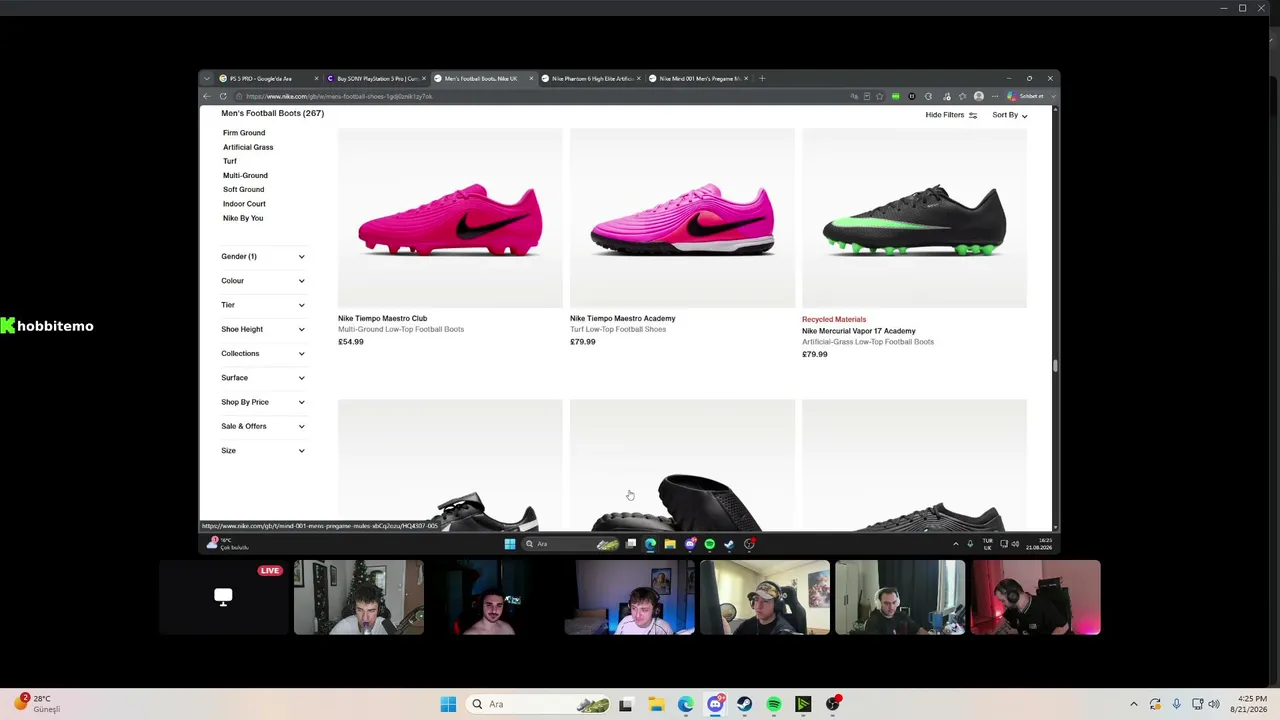The image size is (1280, 720).
Task: Open the Nike By You category
Action: pyautogui.click(x=243, y=218)
